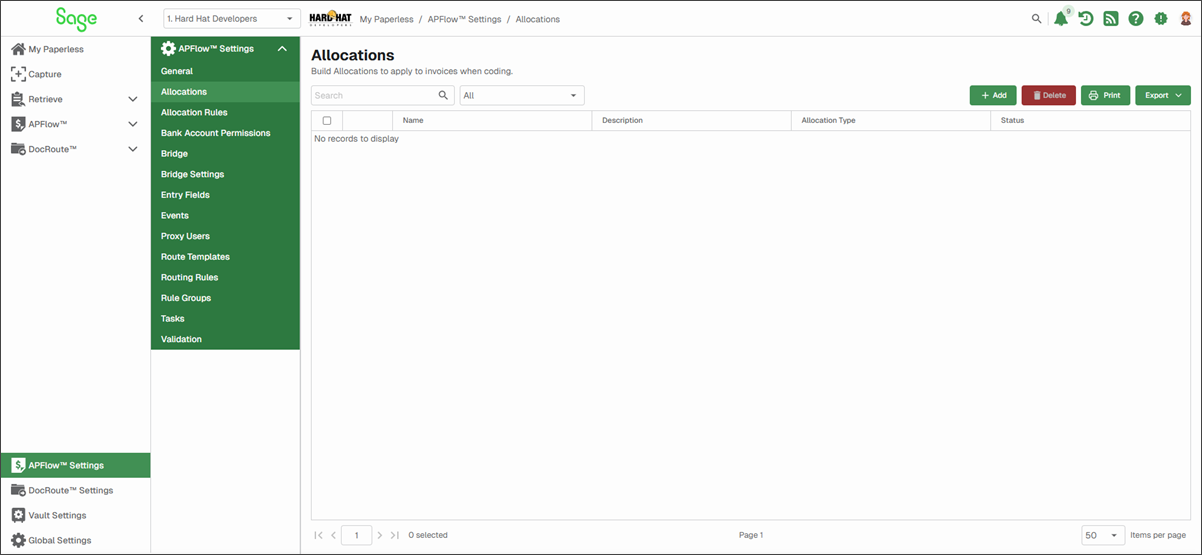Image resolution: width=1202 pixels, height=555 pixels.
Task: Open the items per page dropdown
Action: click(1104, 535)
